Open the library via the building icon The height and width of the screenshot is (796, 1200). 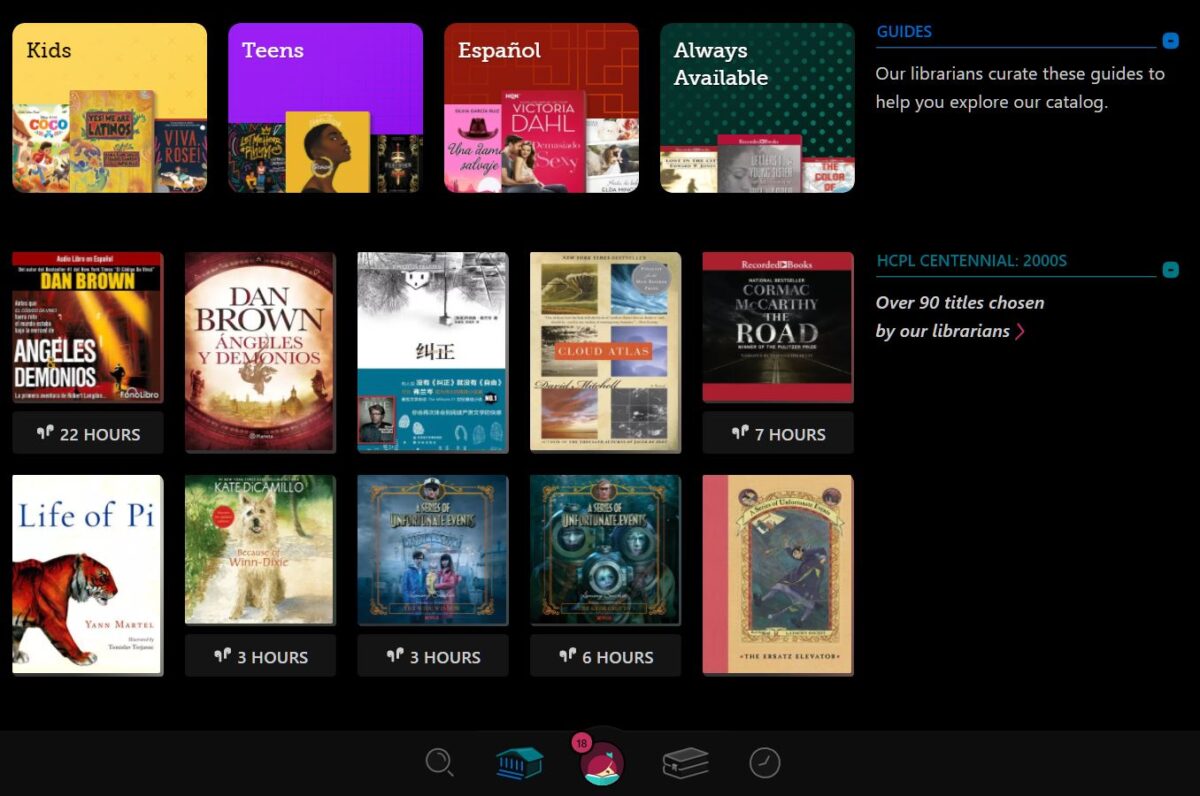[519, 762]
